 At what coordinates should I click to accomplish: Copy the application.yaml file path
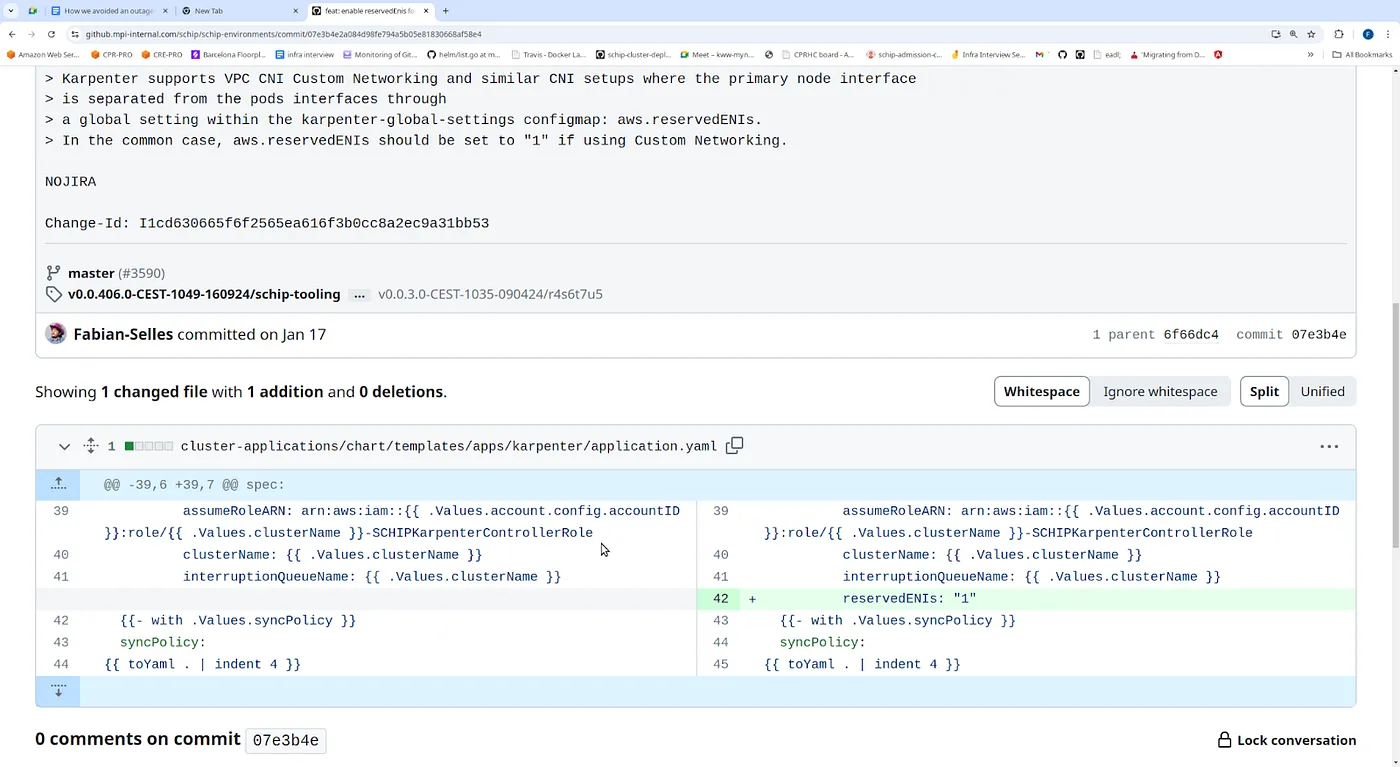[x=734, y=446]
